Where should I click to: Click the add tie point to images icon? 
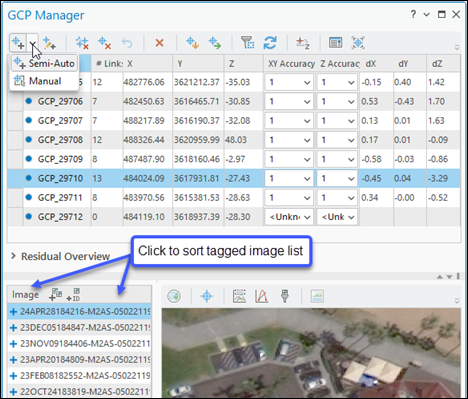tap(55, 294)
